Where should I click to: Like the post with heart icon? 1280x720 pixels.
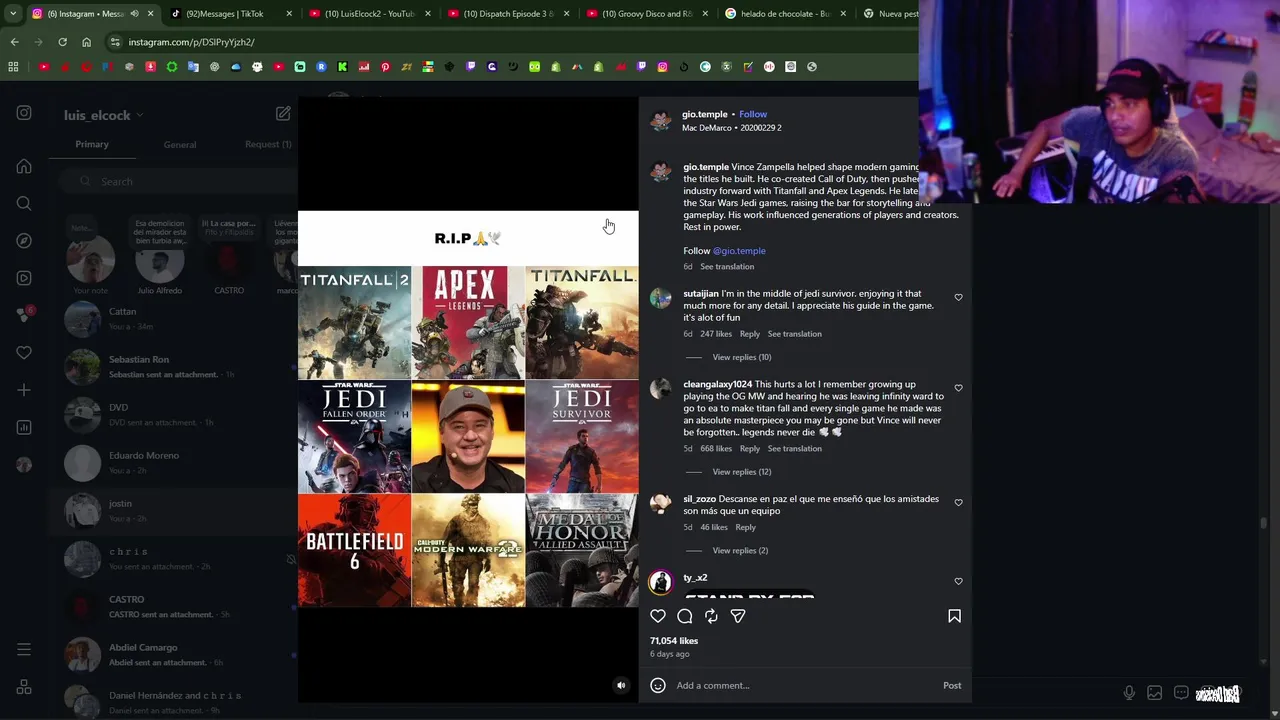click(658, 616)
